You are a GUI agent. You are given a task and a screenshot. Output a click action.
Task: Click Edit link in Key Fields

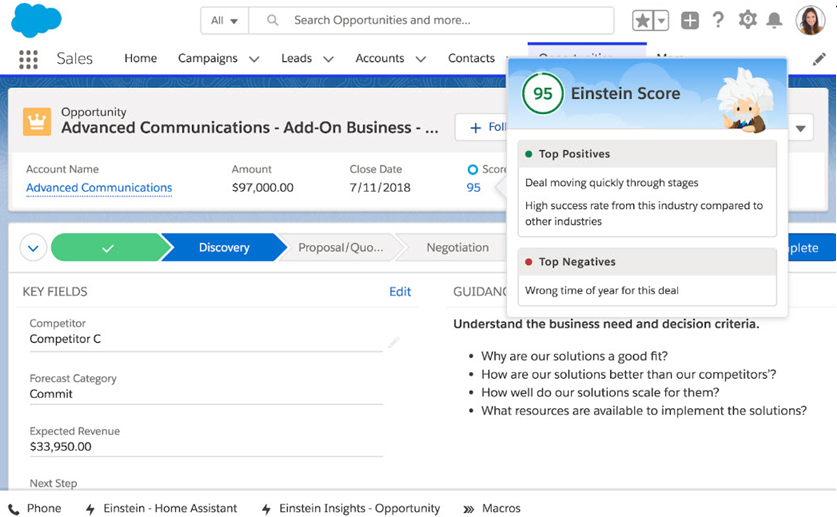click(400, 292)
